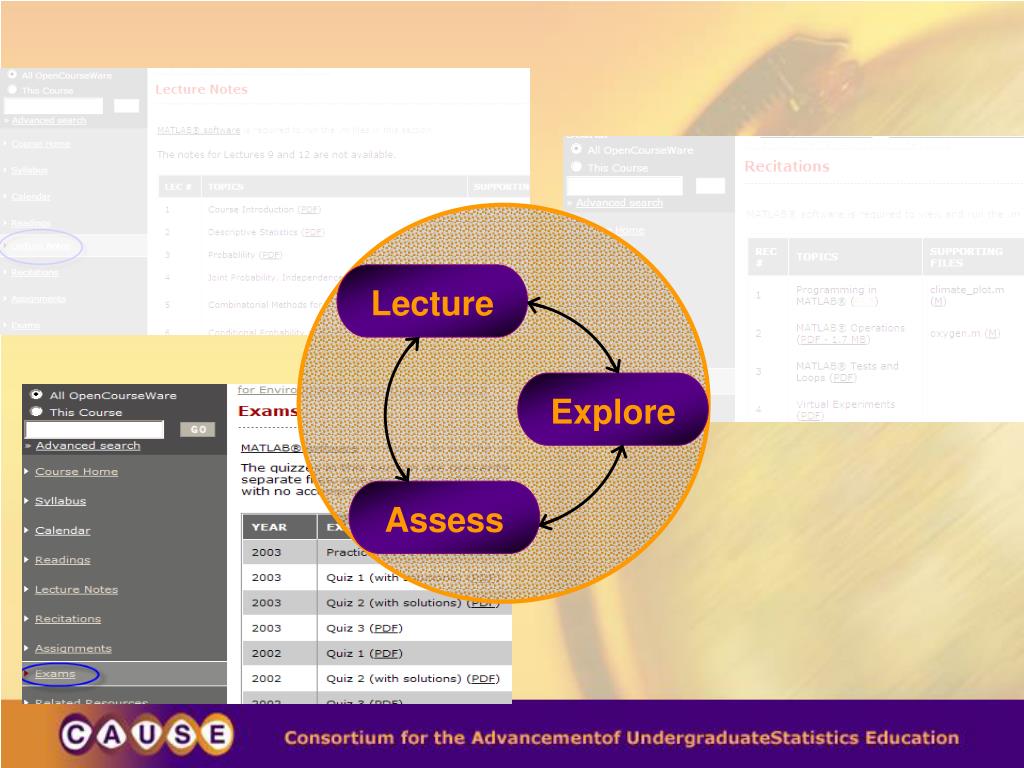1024x768 pixels.
Task: Open Recitations in Exams page sidebar
Action: tap(68, 618)
